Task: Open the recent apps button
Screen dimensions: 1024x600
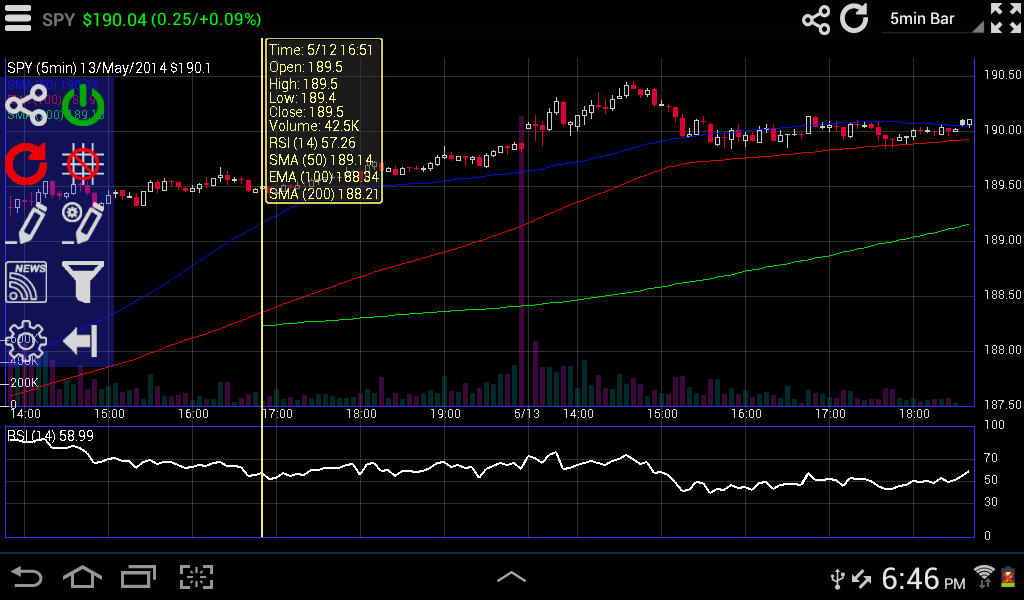Action: 138,577
